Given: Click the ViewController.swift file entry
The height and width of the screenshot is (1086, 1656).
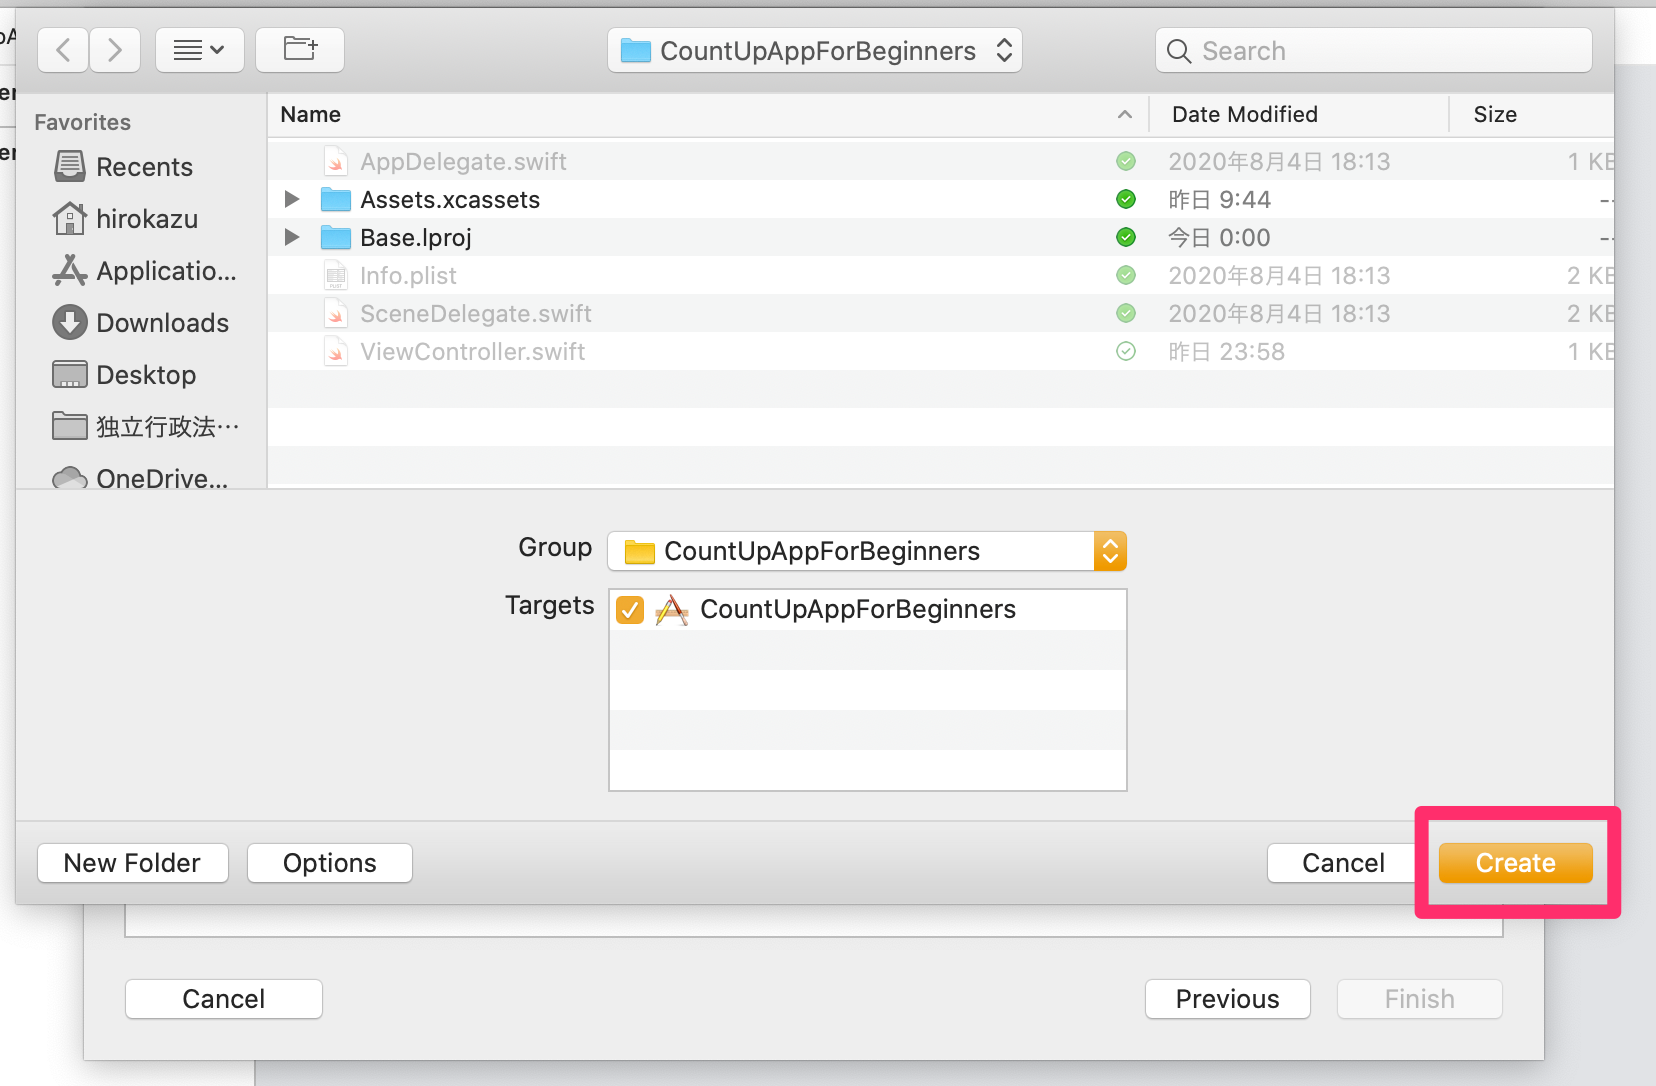Looking at the screenshot, I should (472, 351).
